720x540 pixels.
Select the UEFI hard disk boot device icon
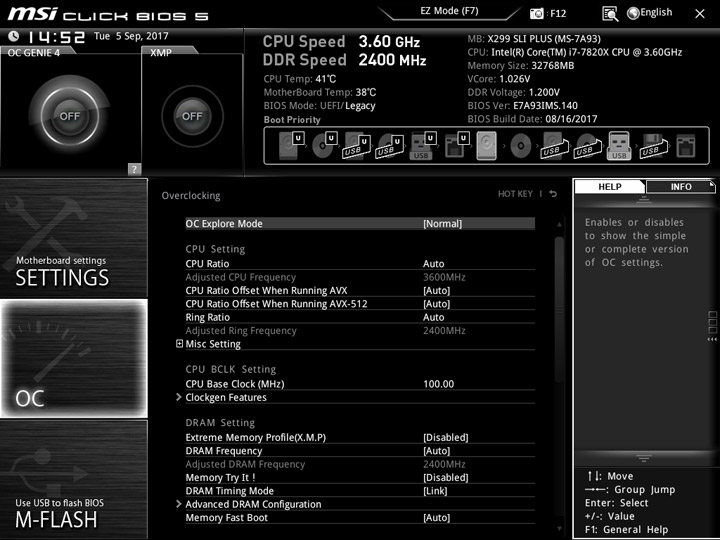click(291, 145)
